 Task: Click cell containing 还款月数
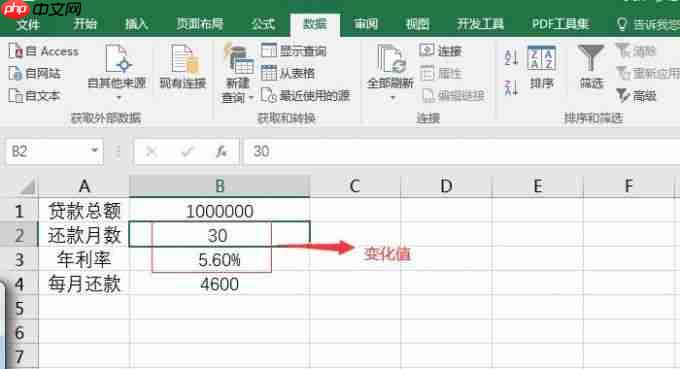coord(84,235)
